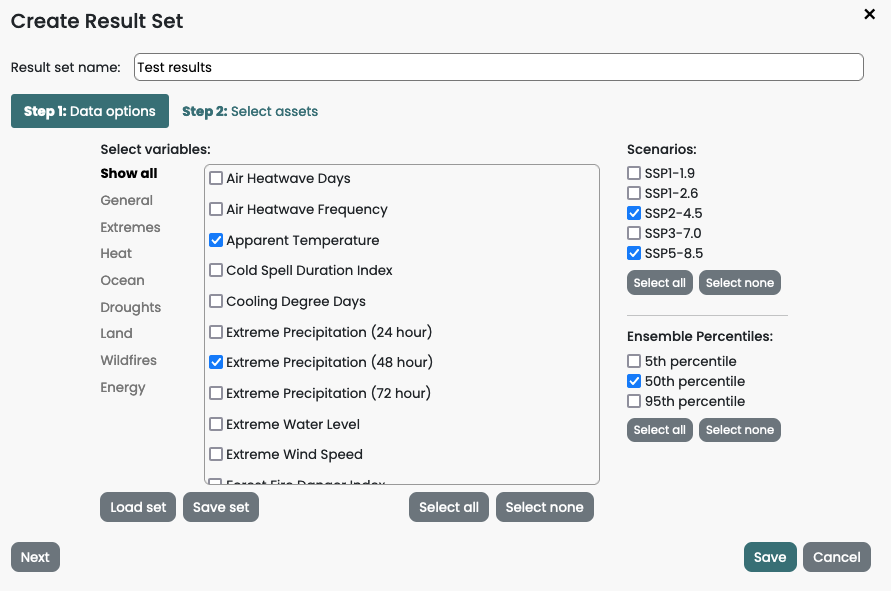Switch to Step 2: Select assets tab
The image size is (891, 591).
(250, 111)
